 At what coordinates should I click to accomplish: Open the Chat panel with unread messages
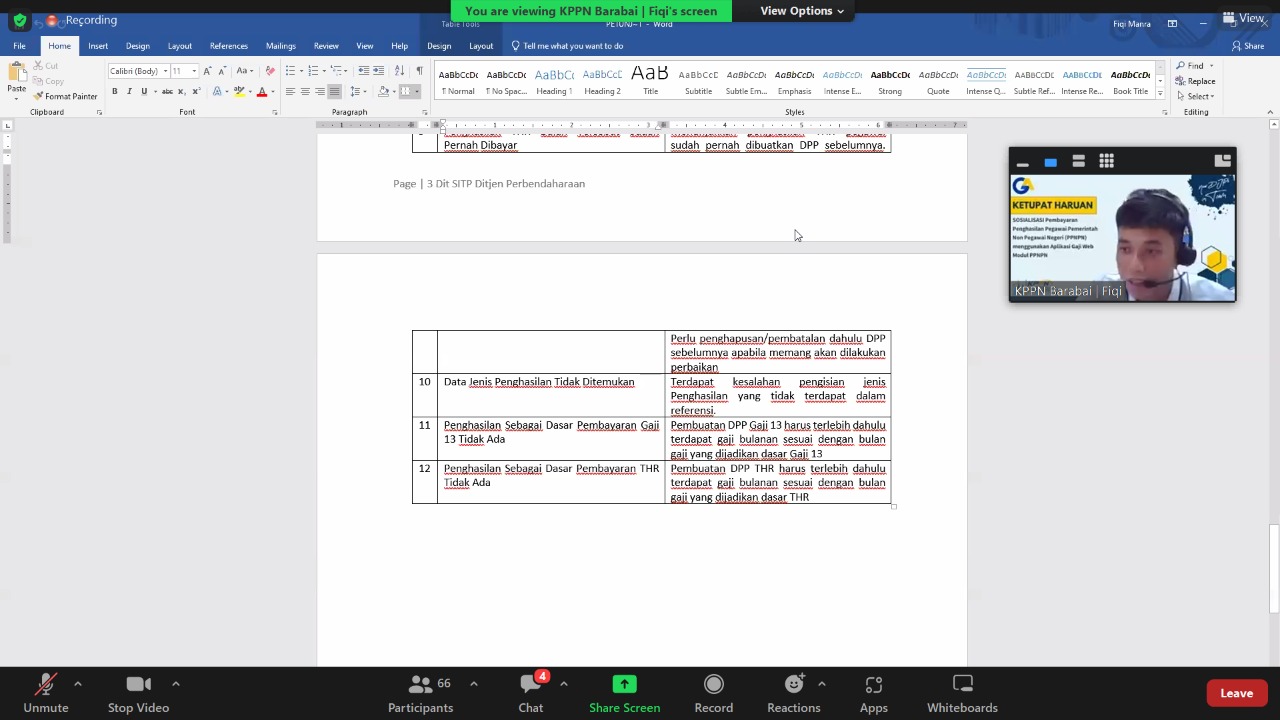click(530, 693)
